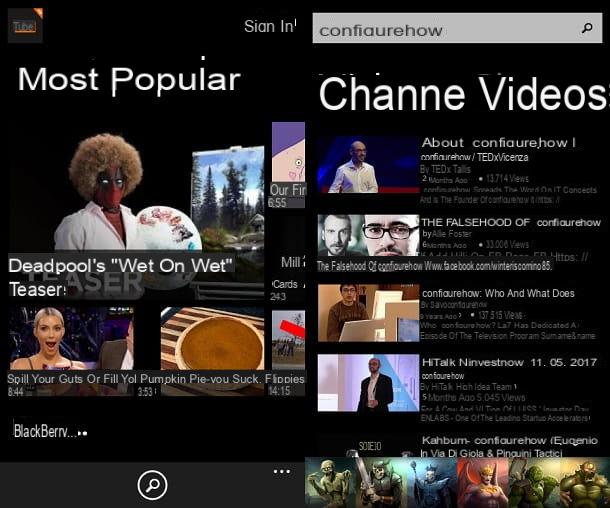Open the three-dot more options menu
This screenshot has width=610, height=508.
click(282, 472)
